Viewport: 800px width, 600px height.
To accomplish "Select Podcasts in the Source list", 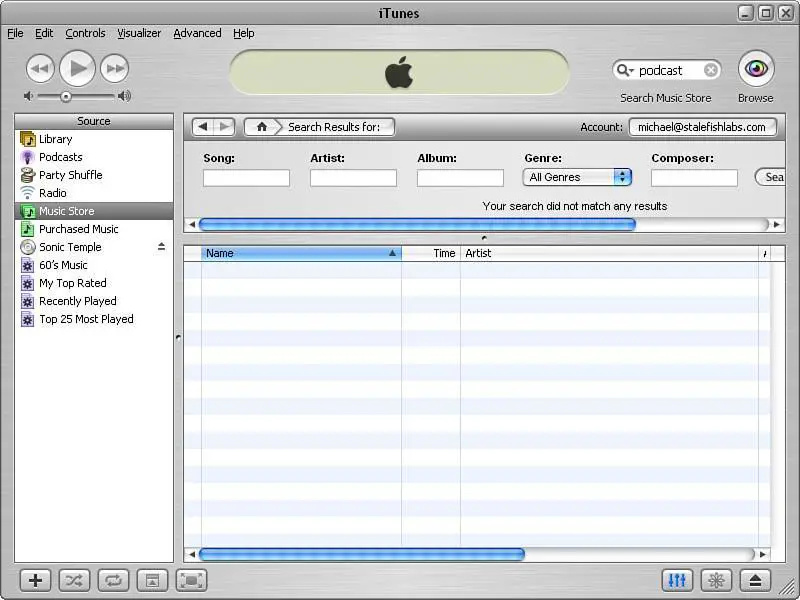I will [94, 157].
